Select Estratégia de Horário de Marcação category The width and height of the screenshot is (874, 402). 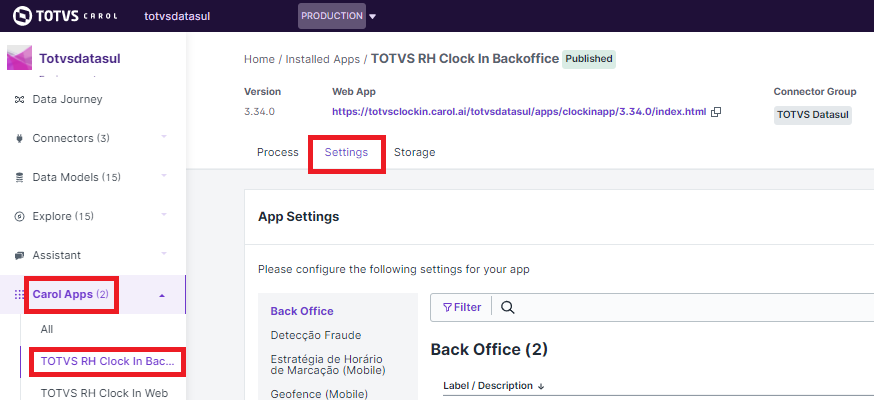[x=328, y=365]
